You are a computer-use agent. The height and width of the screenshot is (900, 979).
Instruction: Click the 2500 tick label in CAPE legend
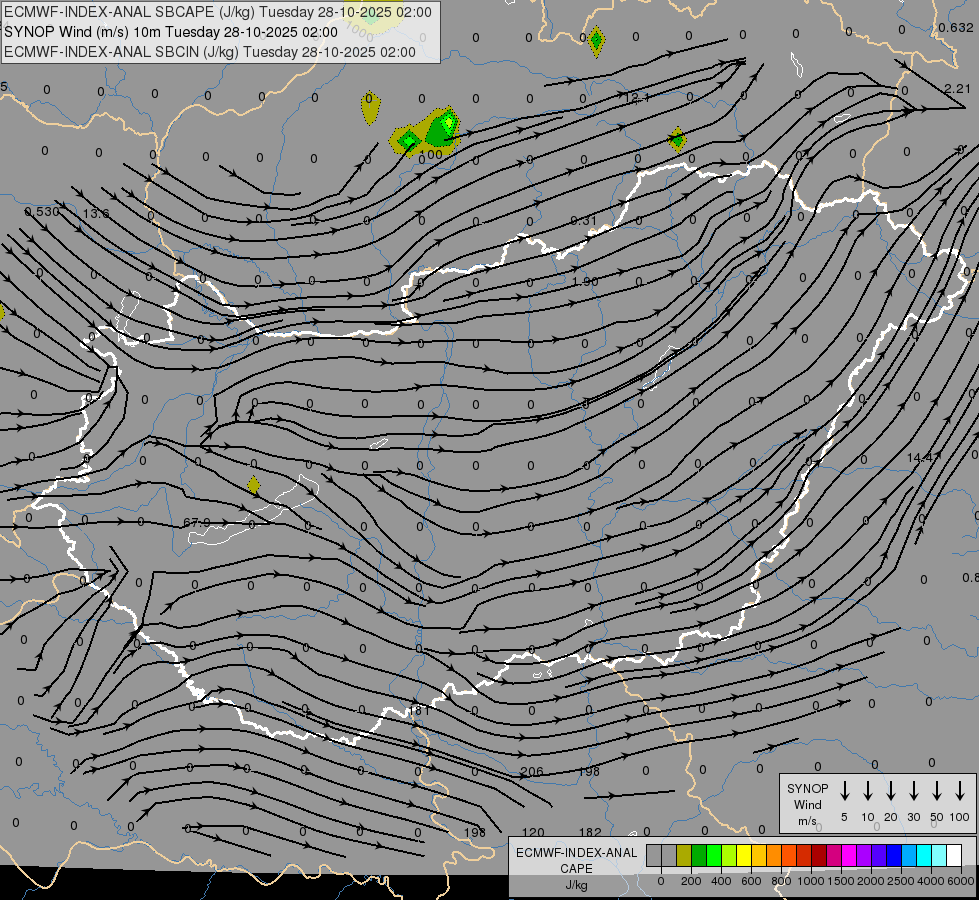coord(900,881)
